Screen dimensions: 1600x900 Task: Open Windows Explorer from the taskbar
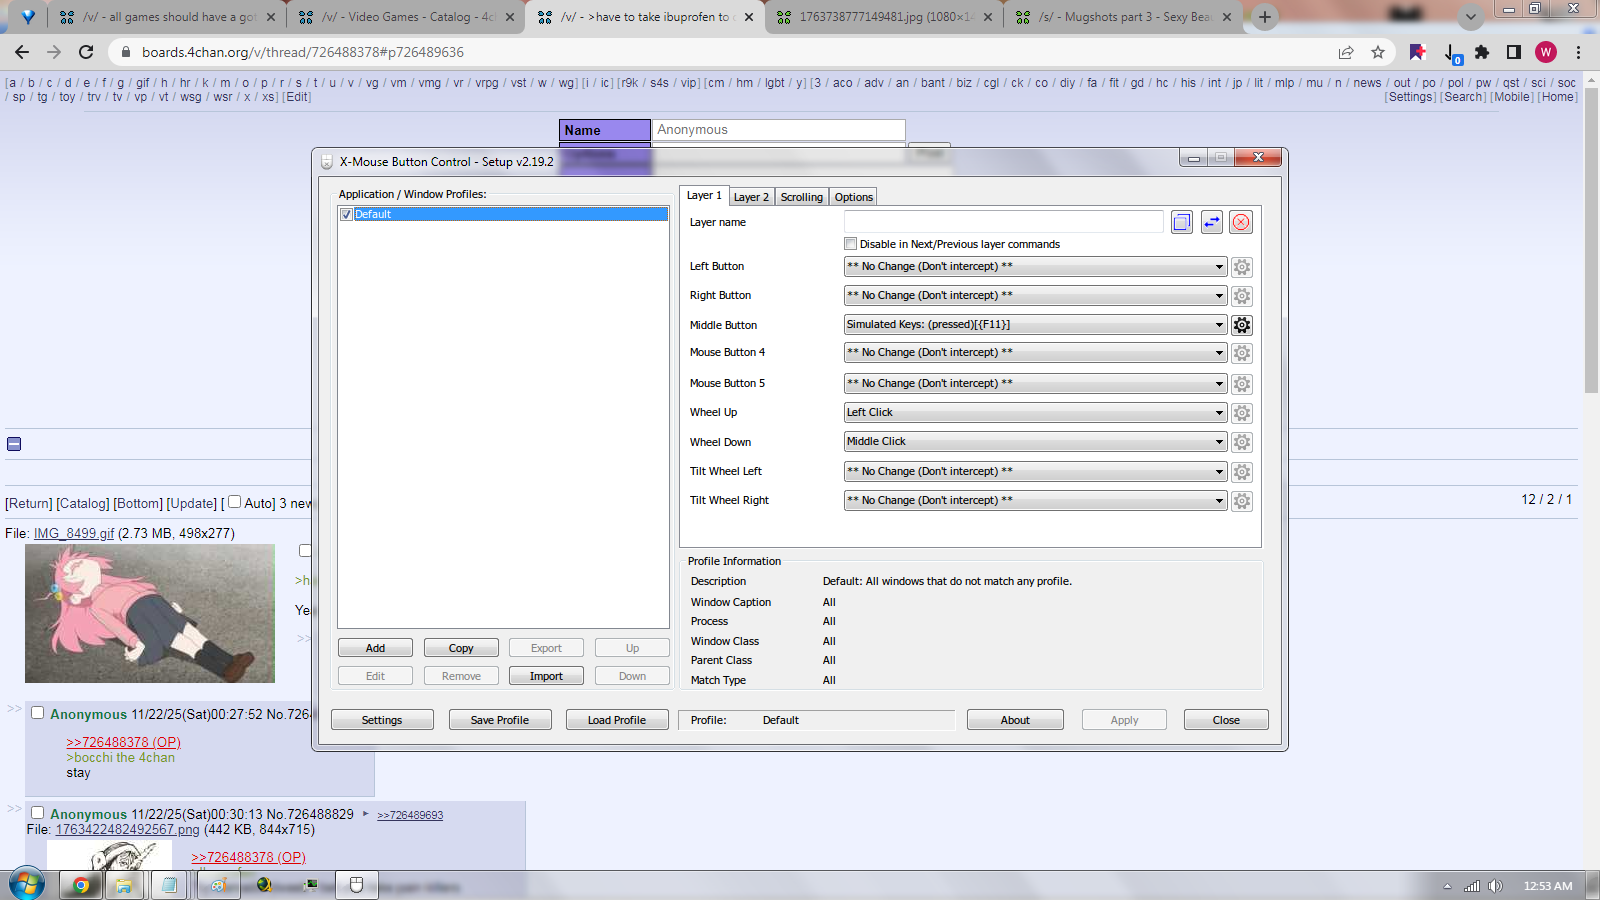[x=124, y=885]
